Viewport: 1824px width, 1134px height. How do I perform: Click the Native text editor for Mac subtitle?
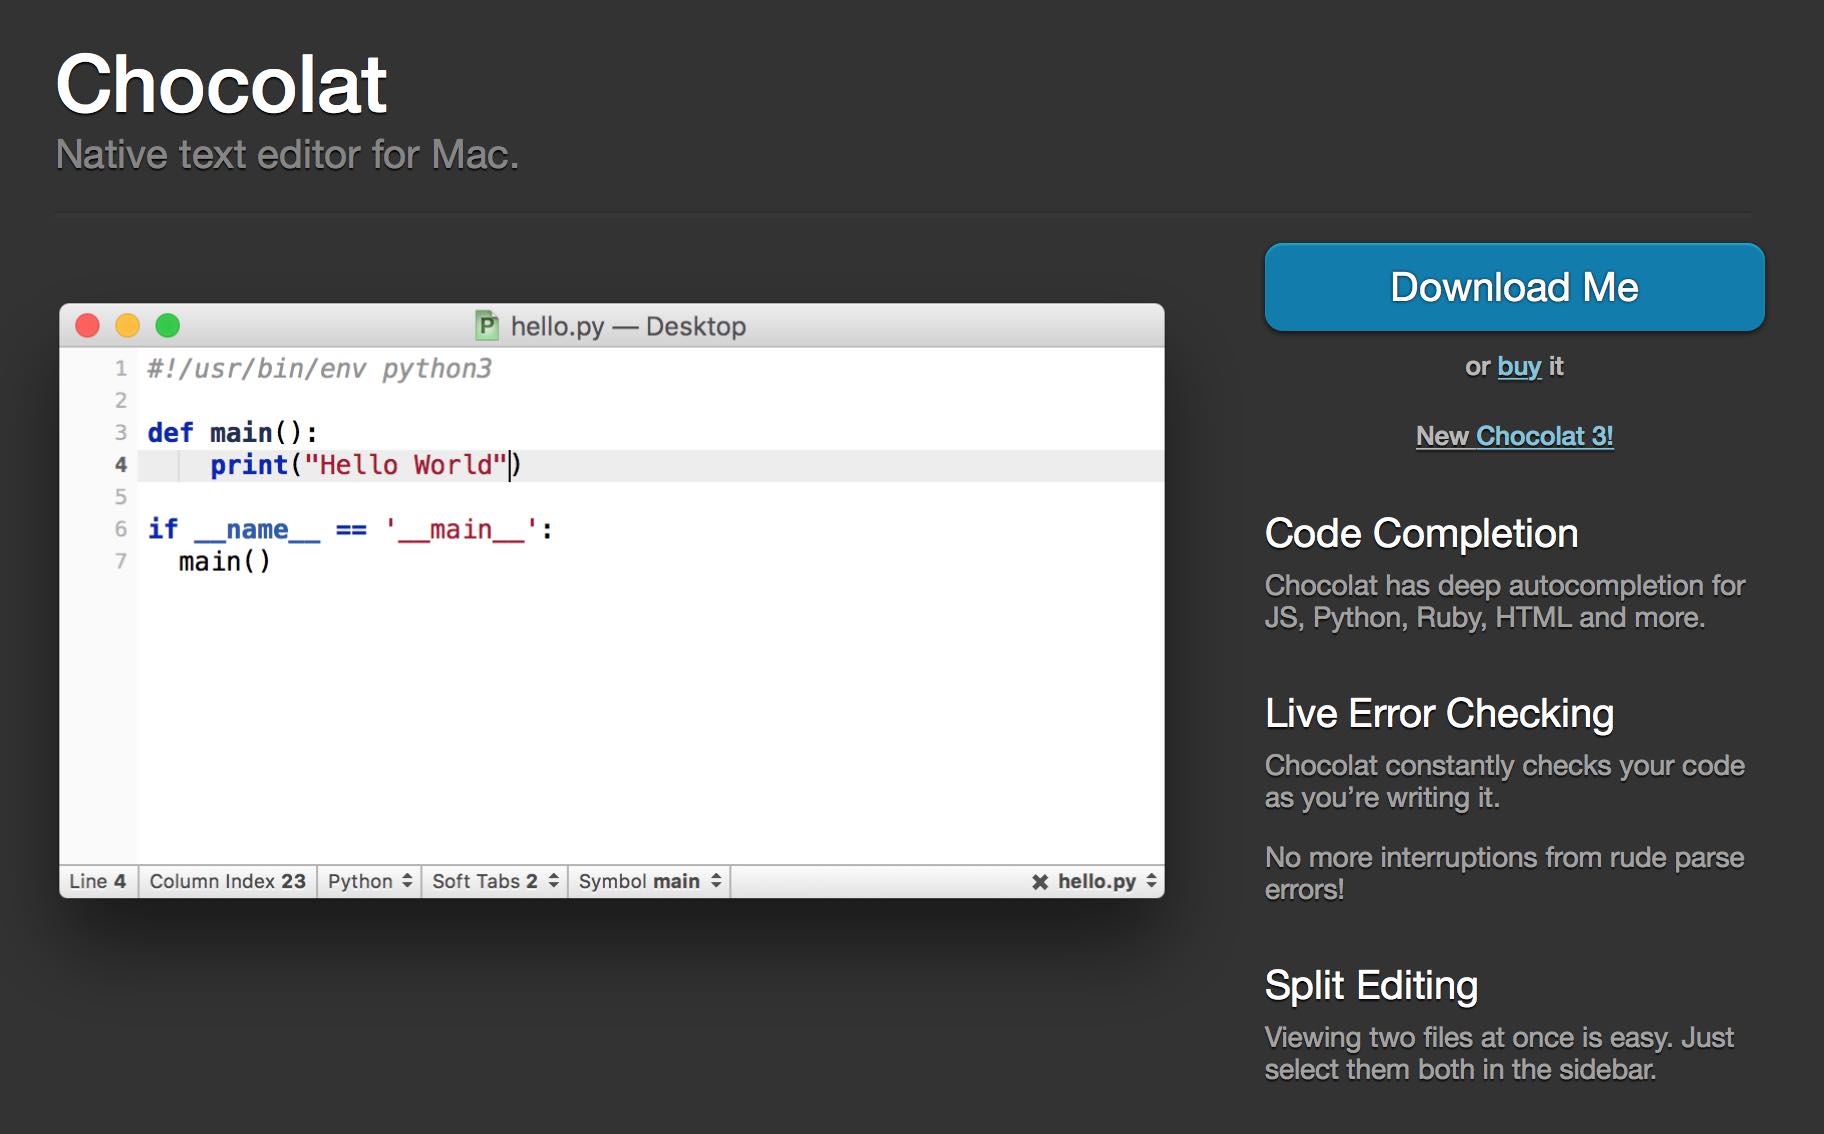tap(288, 155)
